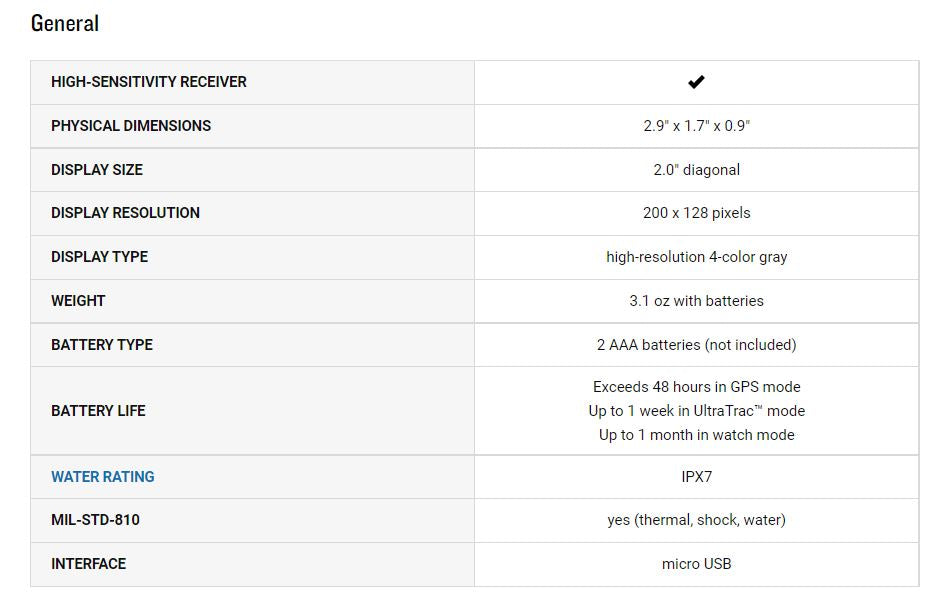934x615 pixels.
Task: Click the checkmark icon for High-Sensitivity Receiver
Action: point(696,82)
